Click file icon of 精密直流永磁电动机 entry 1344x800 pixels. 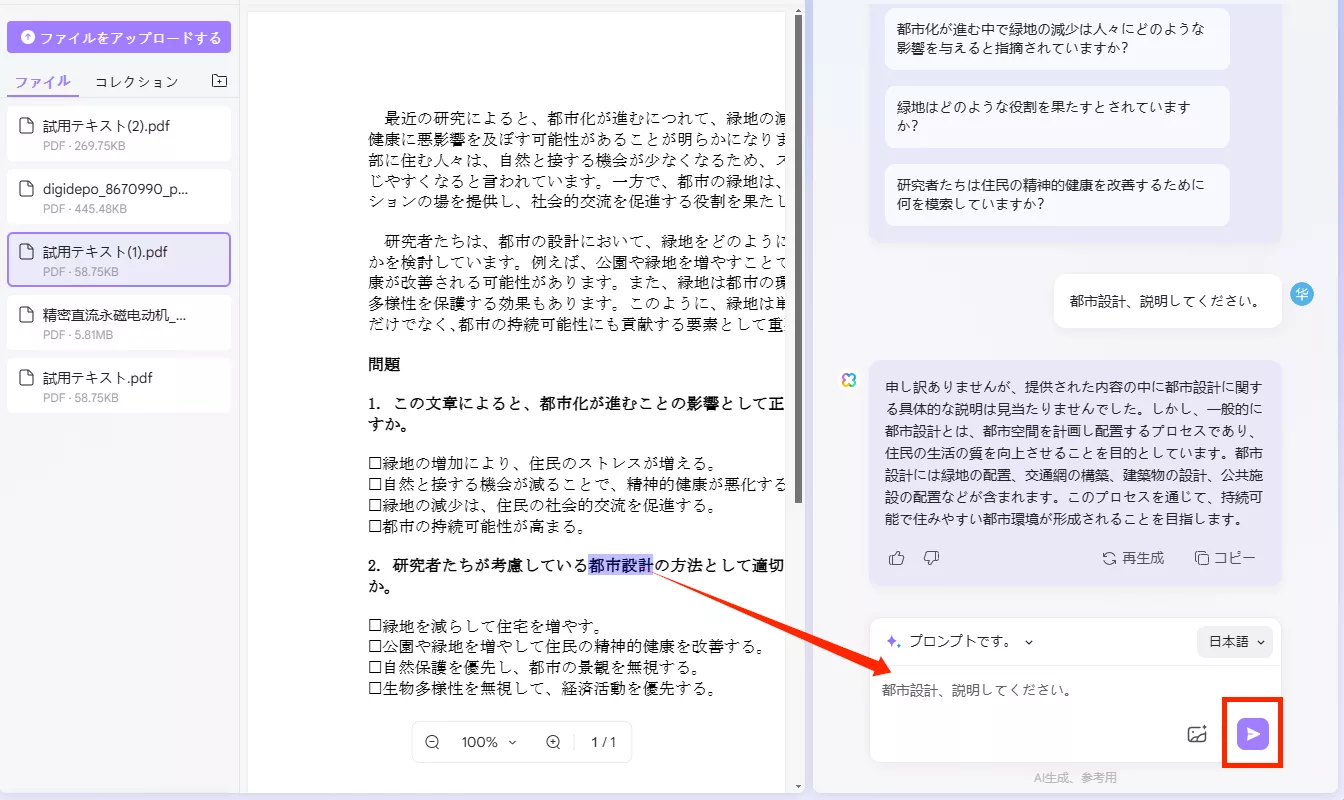(x=27, y=315)
